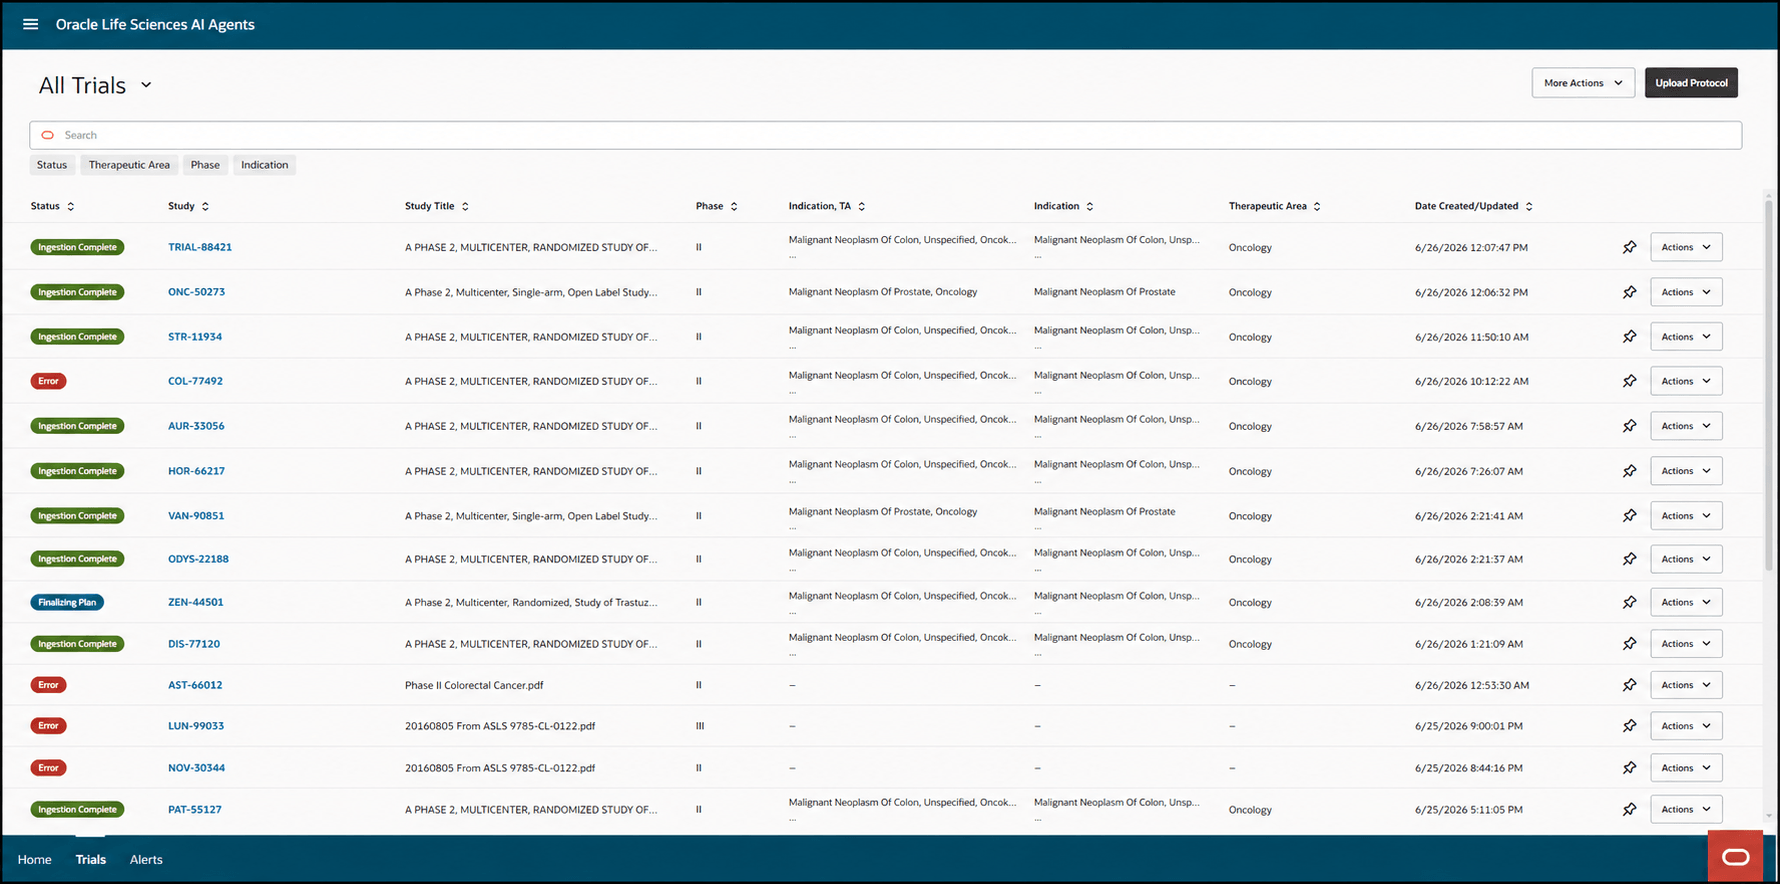Pin the ZEN-44501 study row
The height and width of the screenshot is (884, 1780).
click(1629, 602)
